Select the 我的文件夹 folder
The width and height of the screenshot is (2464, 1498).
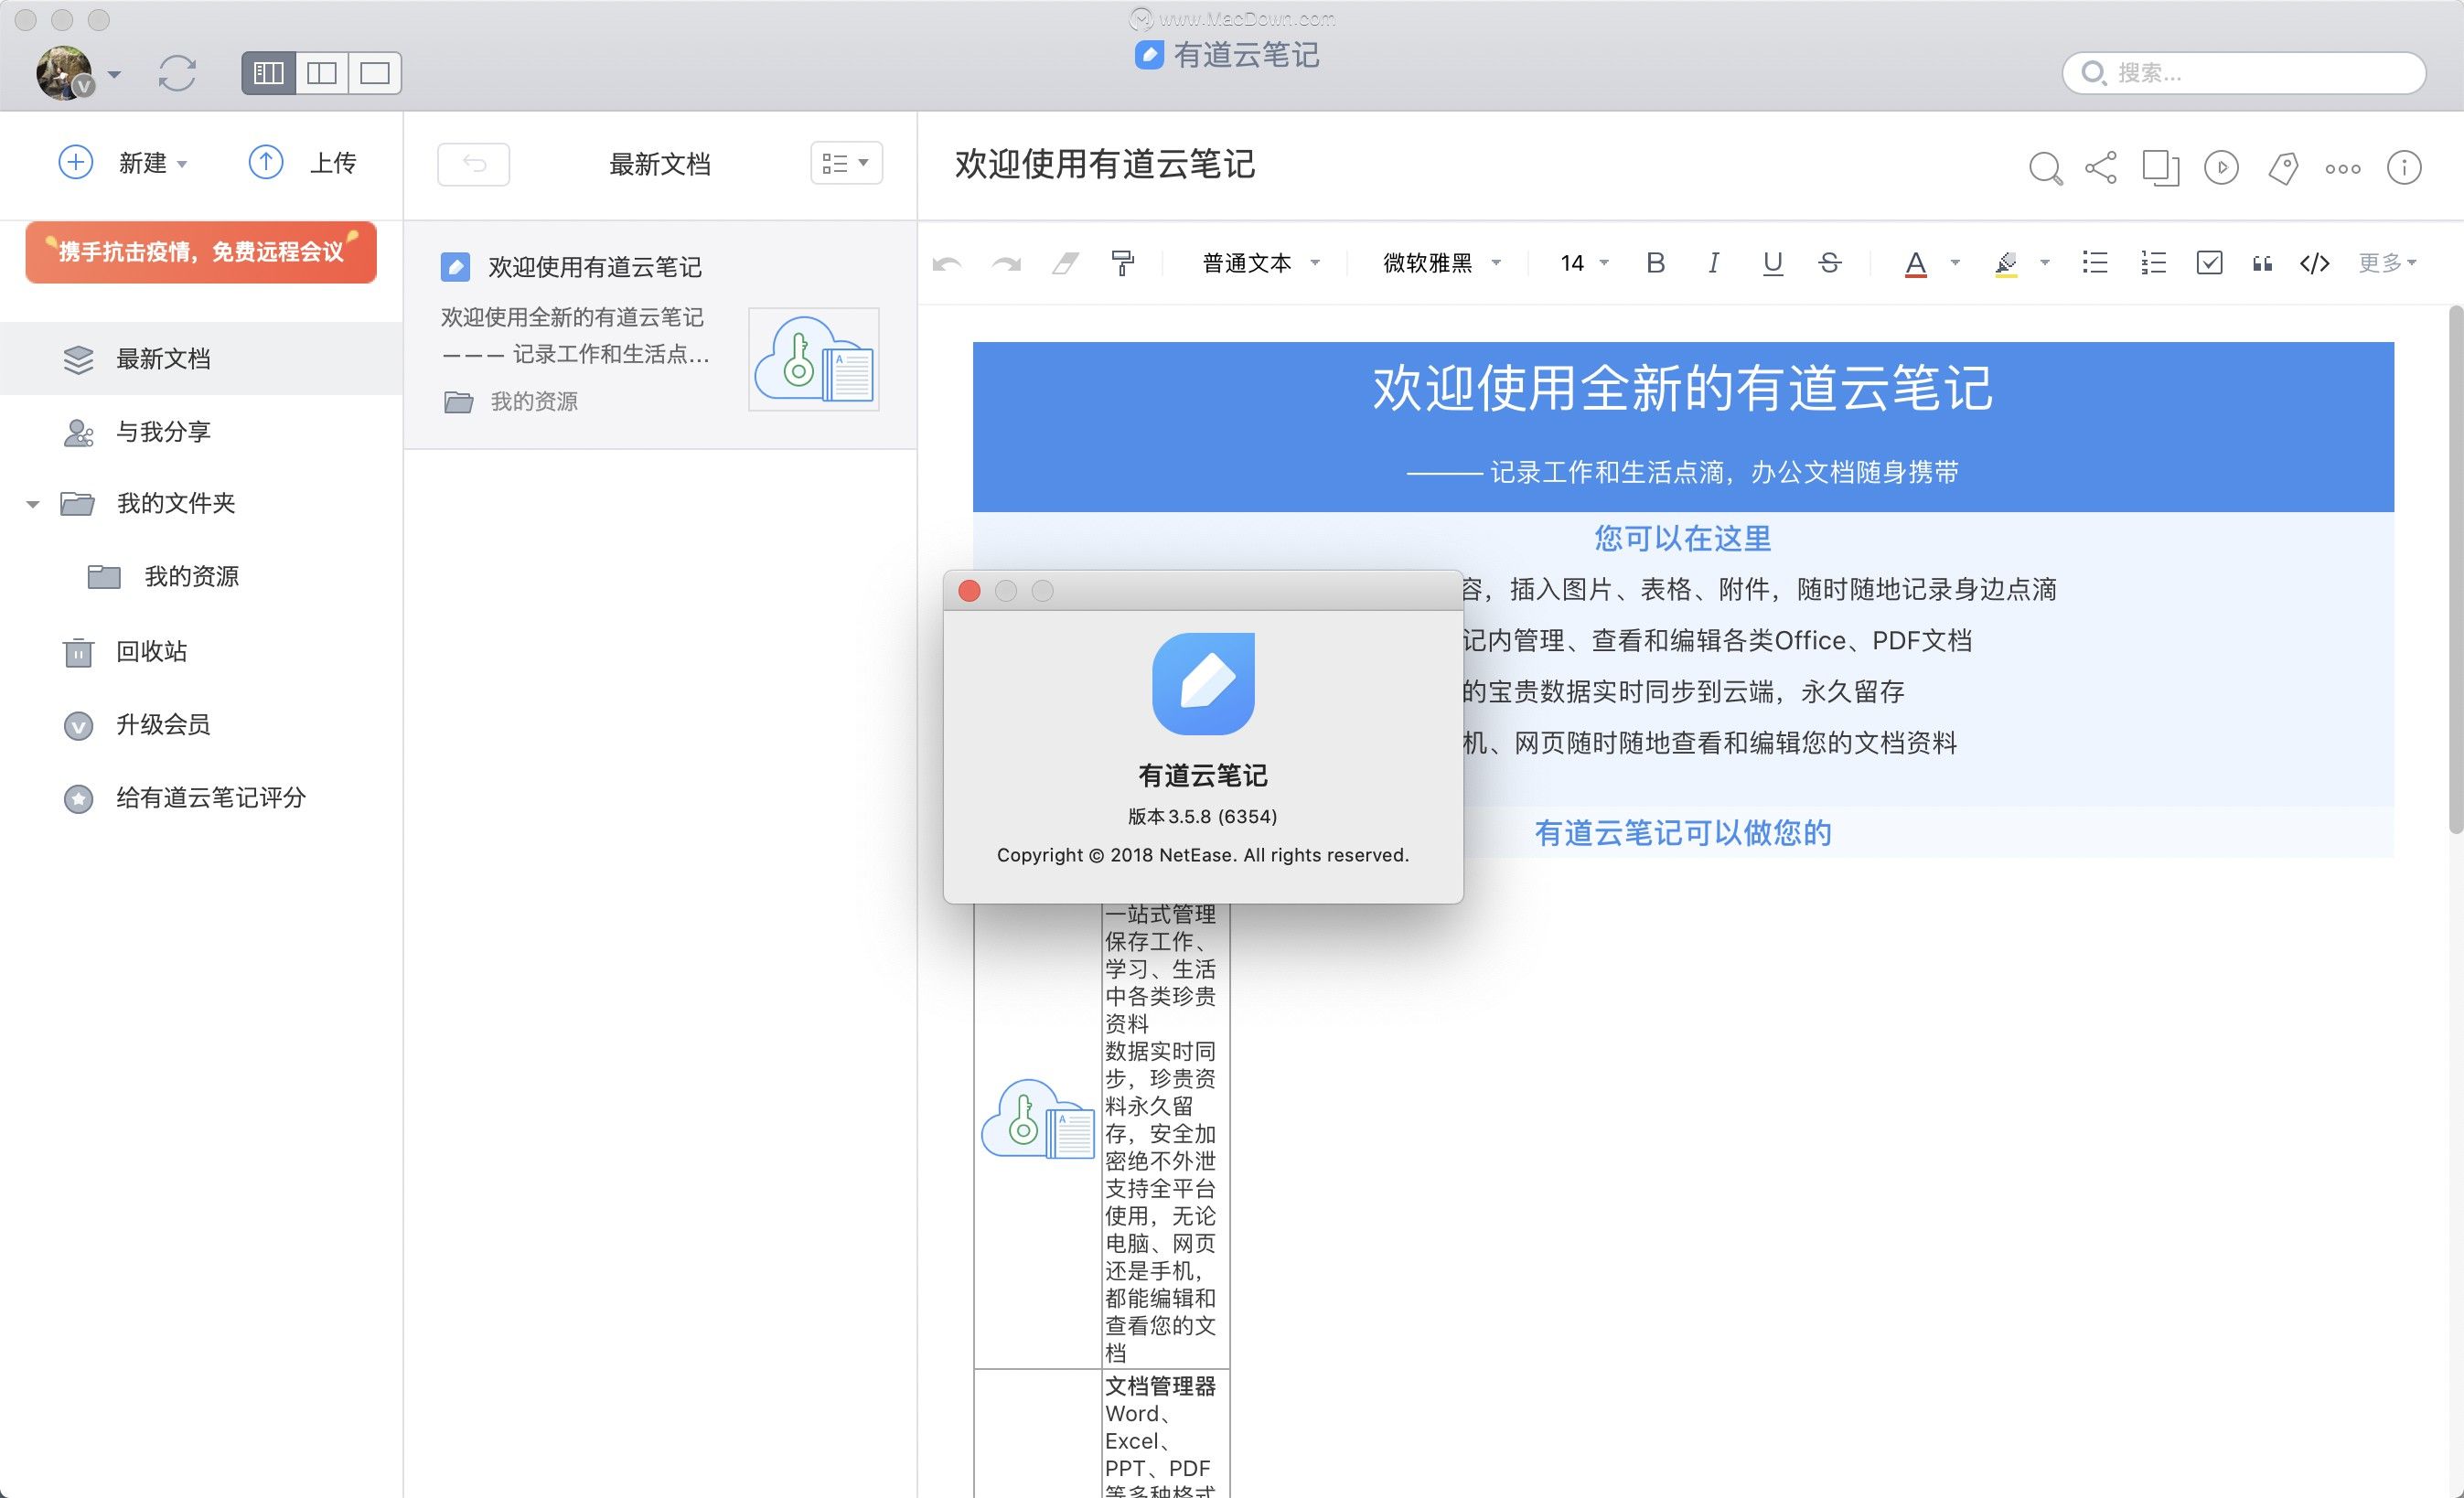[x=176, y=503]
